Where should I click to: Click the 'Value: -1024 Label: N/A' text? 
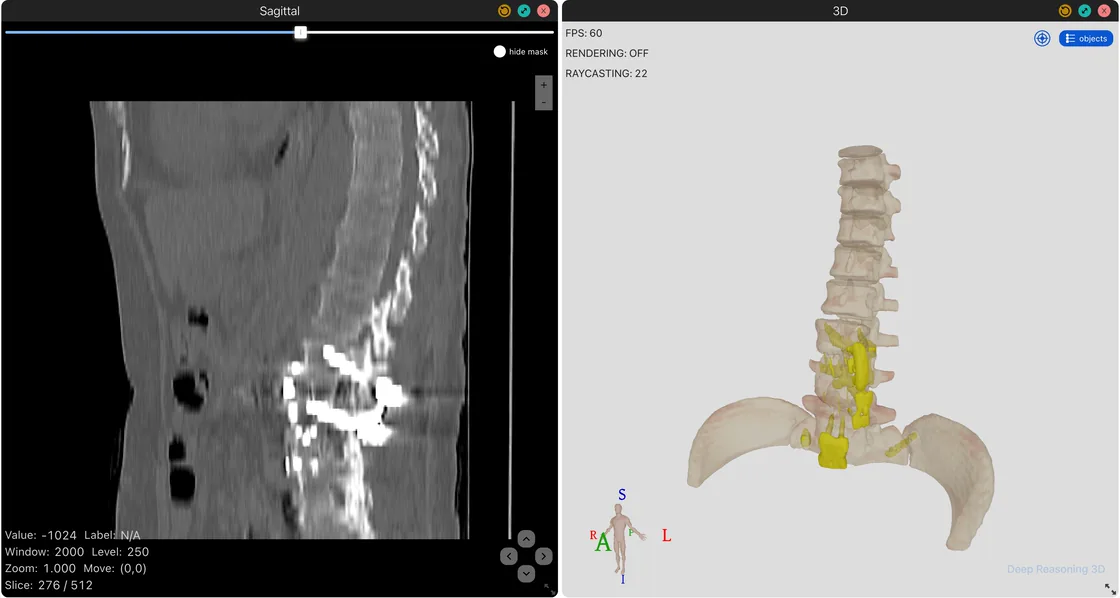[73, 535]
